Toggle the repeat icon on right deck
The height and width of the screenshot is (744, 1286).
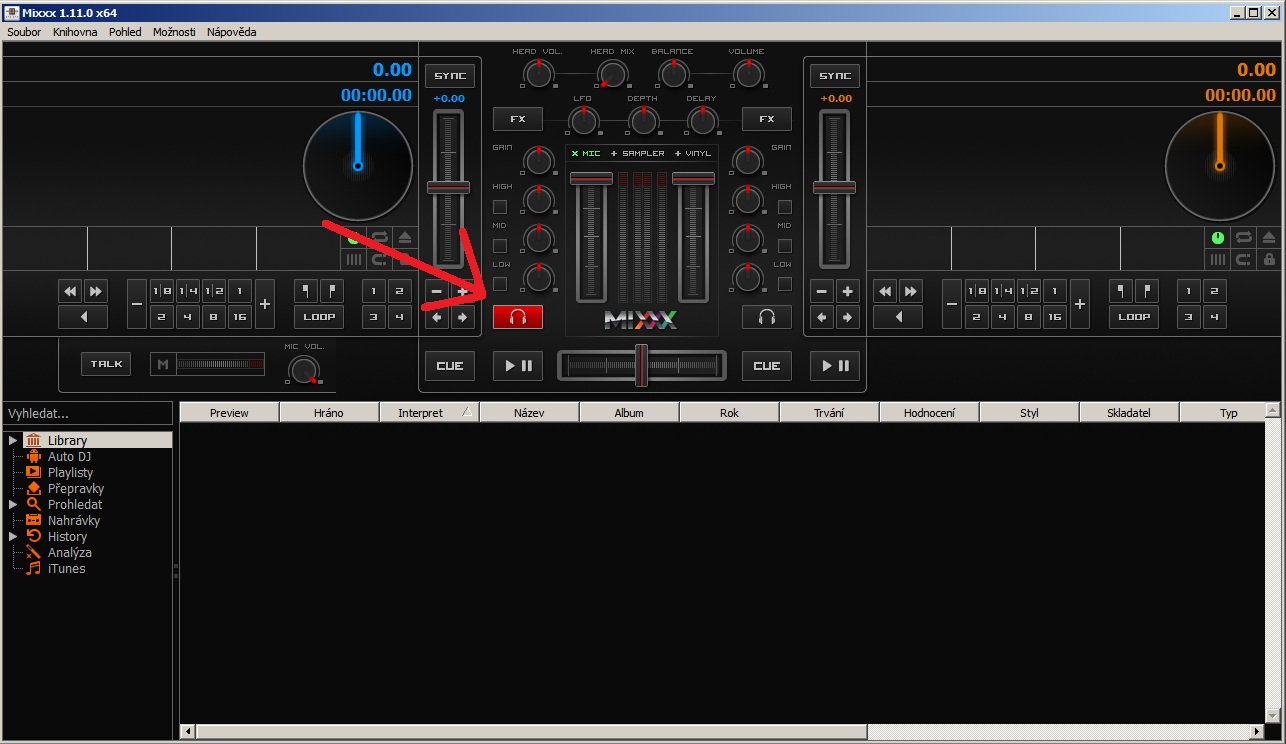tap(1244, 238)
